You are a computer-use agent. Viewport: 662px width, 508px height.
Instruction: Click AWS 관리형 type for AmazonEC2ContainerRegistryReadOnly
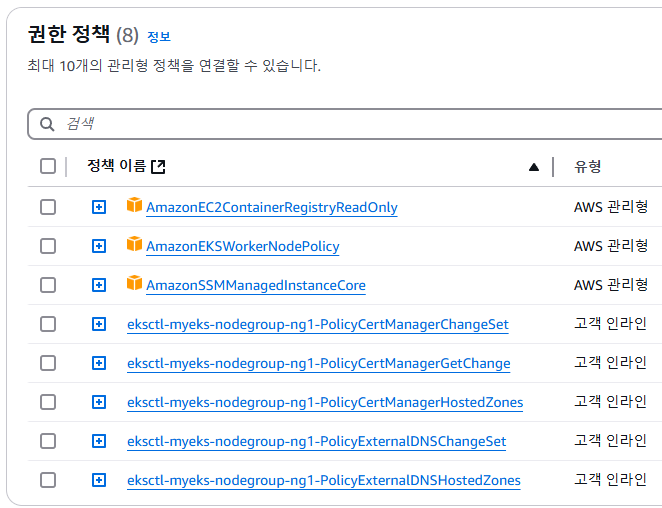pos(610,207)
